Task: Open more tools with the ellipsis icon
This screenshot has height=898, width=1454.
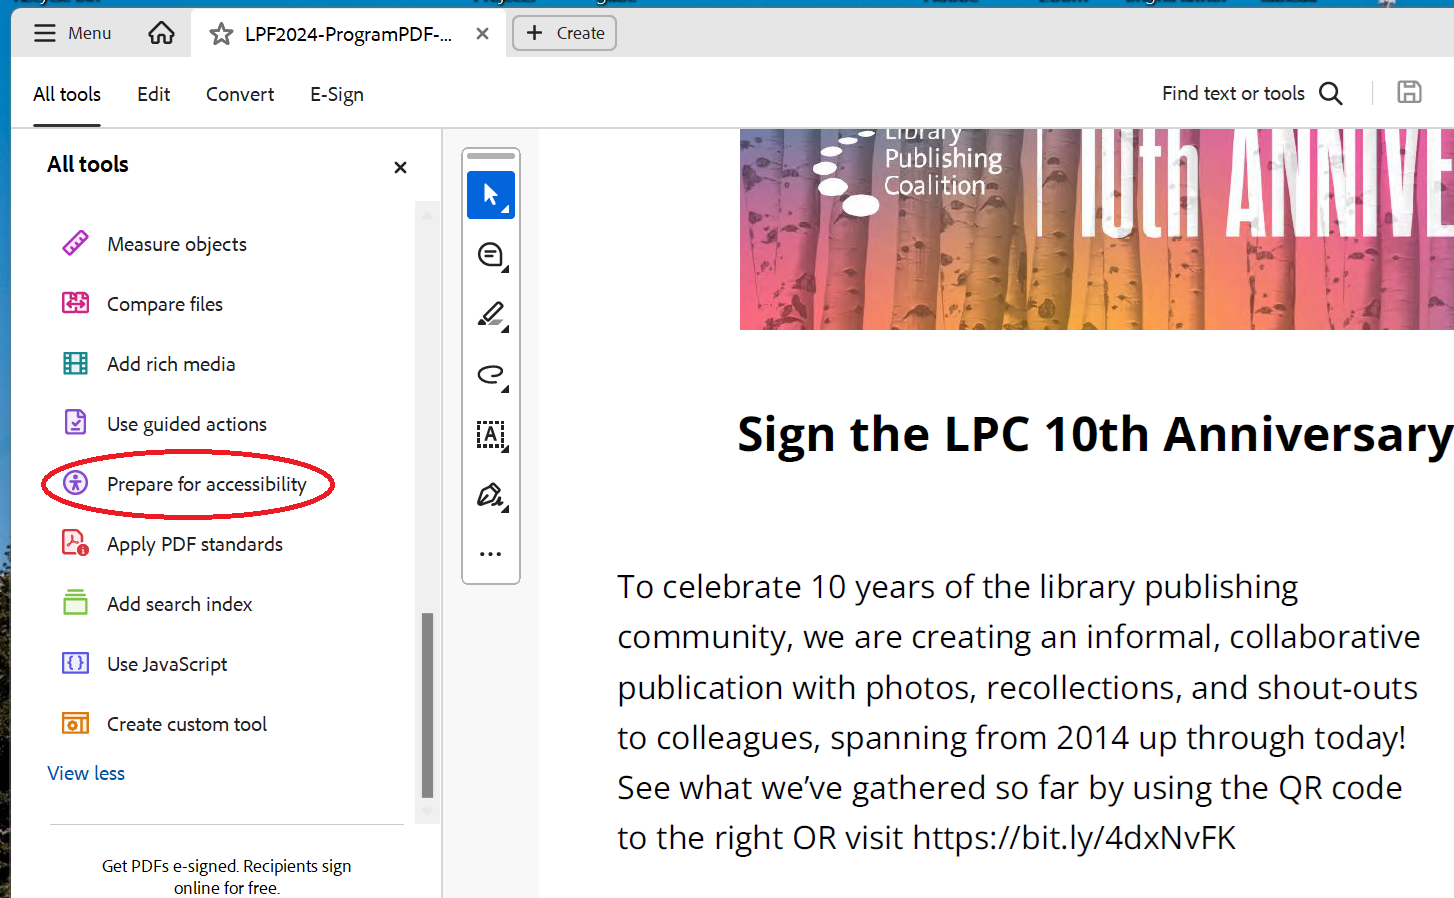Action: (x=490, y=554)
